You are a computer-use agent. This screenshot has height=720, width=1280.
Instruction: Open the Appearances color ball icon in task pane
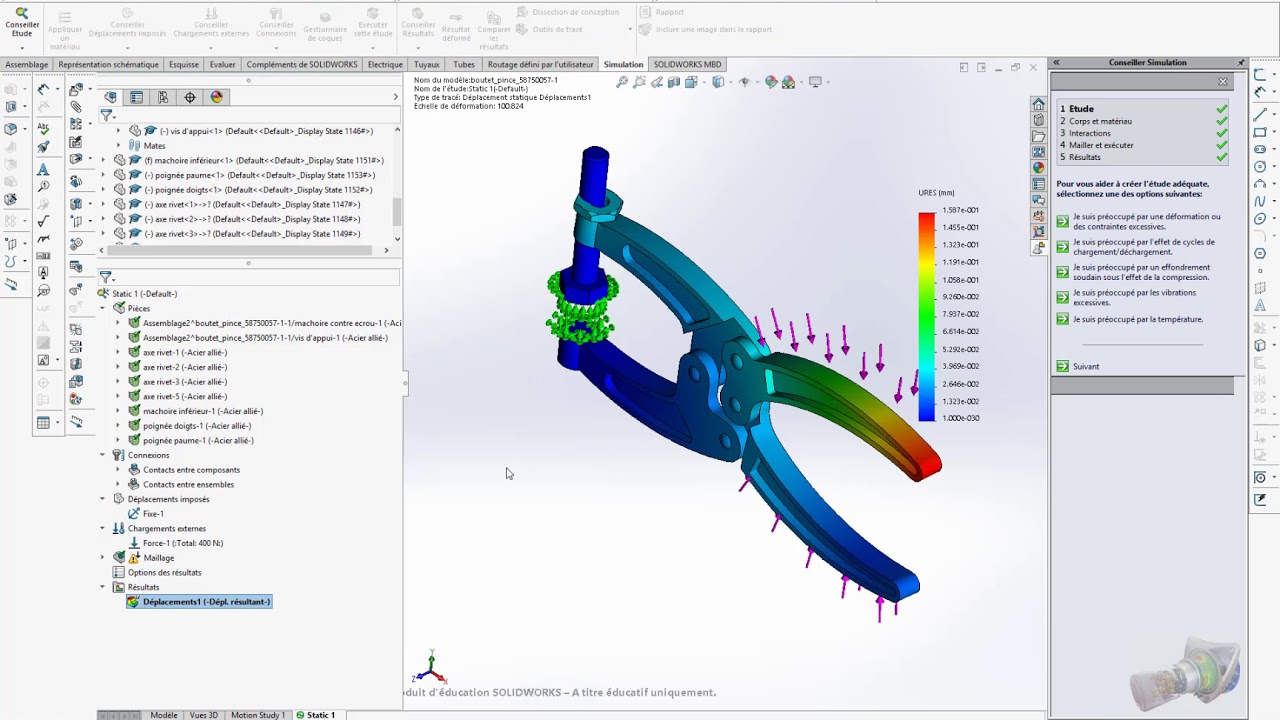[x=1039, y=168]
